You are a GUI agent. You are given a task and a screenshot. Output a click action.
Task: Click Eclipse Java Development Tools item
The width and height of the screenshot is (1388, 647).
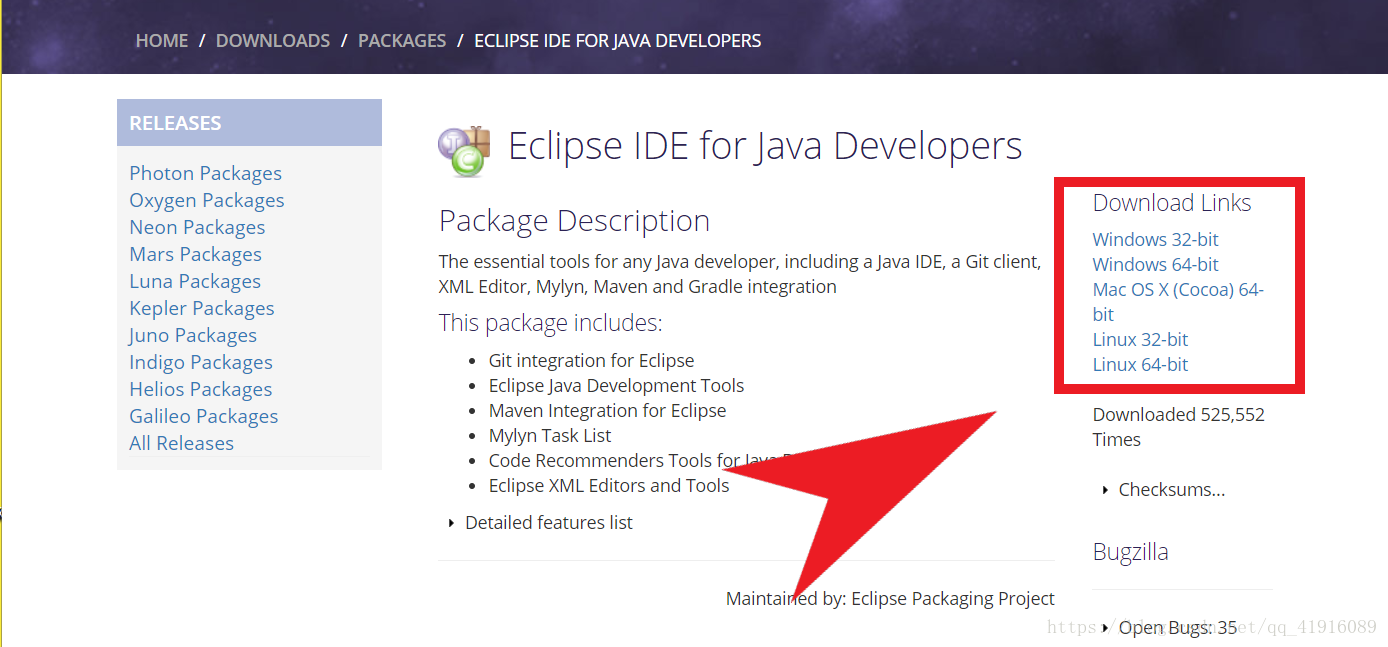click(616, 385)
